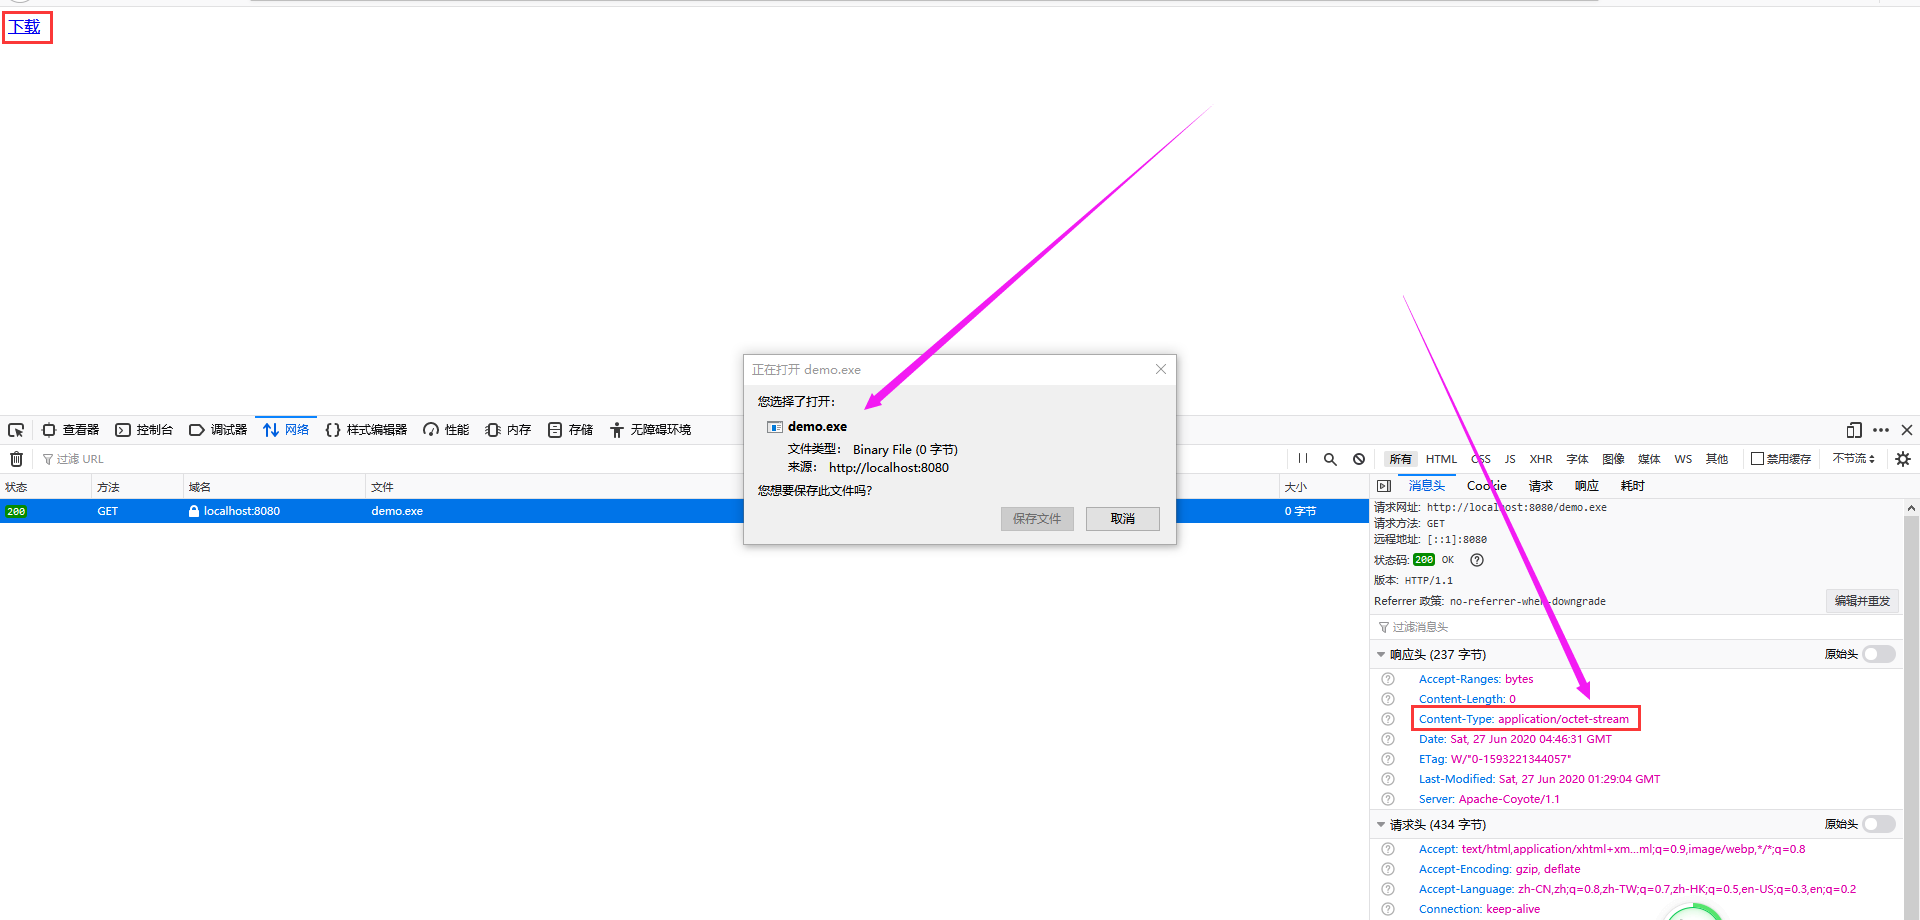Filter requests by 字体 fonts
The image size is (1920, 920).
(x=1577, y=459)
